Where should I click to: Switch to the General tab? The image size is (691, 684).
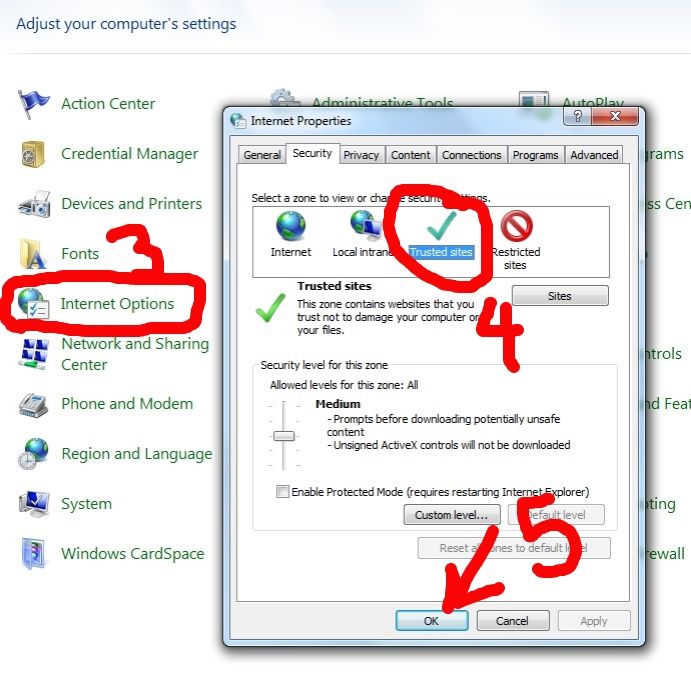[x=262, y=155]
